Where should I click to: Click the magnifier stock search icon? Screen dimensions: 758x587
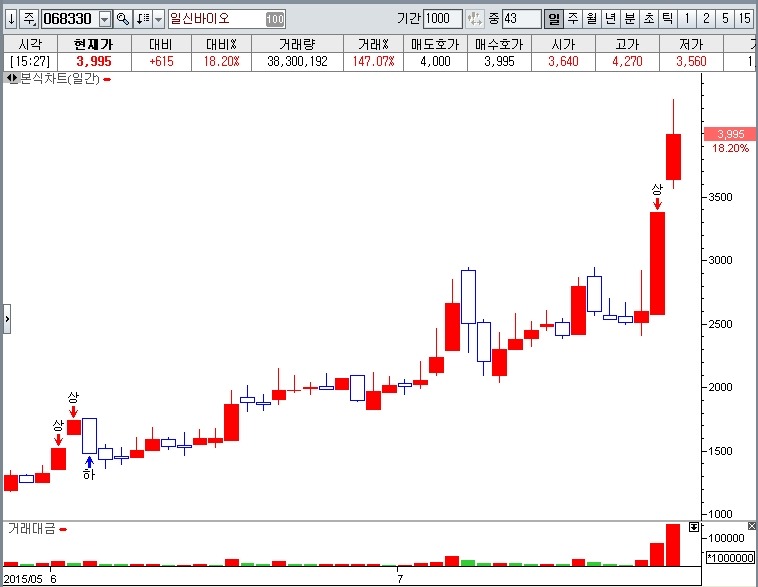[123, 19]
